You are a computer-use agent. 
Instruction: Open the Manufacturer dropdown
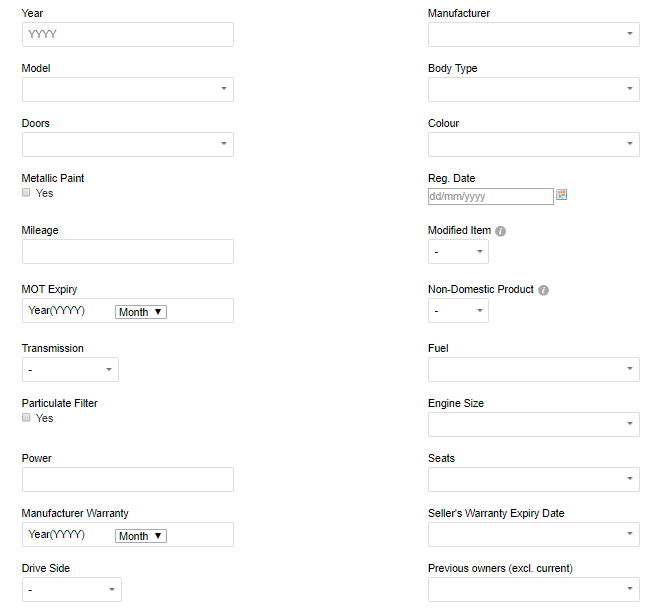[534, 34]
